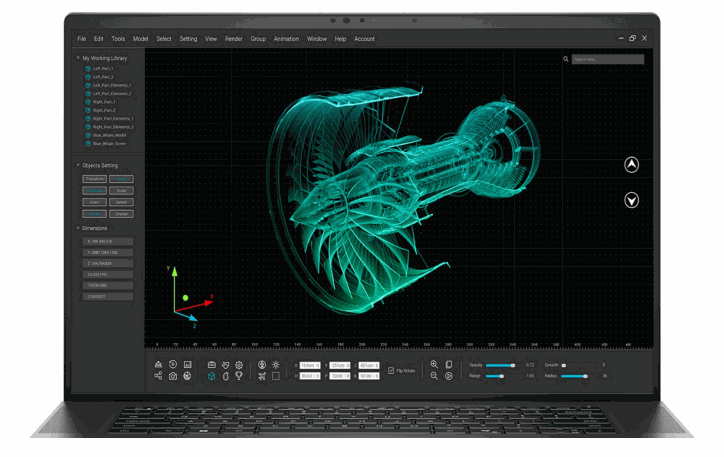
Task: Click the Duplicate button
Action: [x=95, y=190]
